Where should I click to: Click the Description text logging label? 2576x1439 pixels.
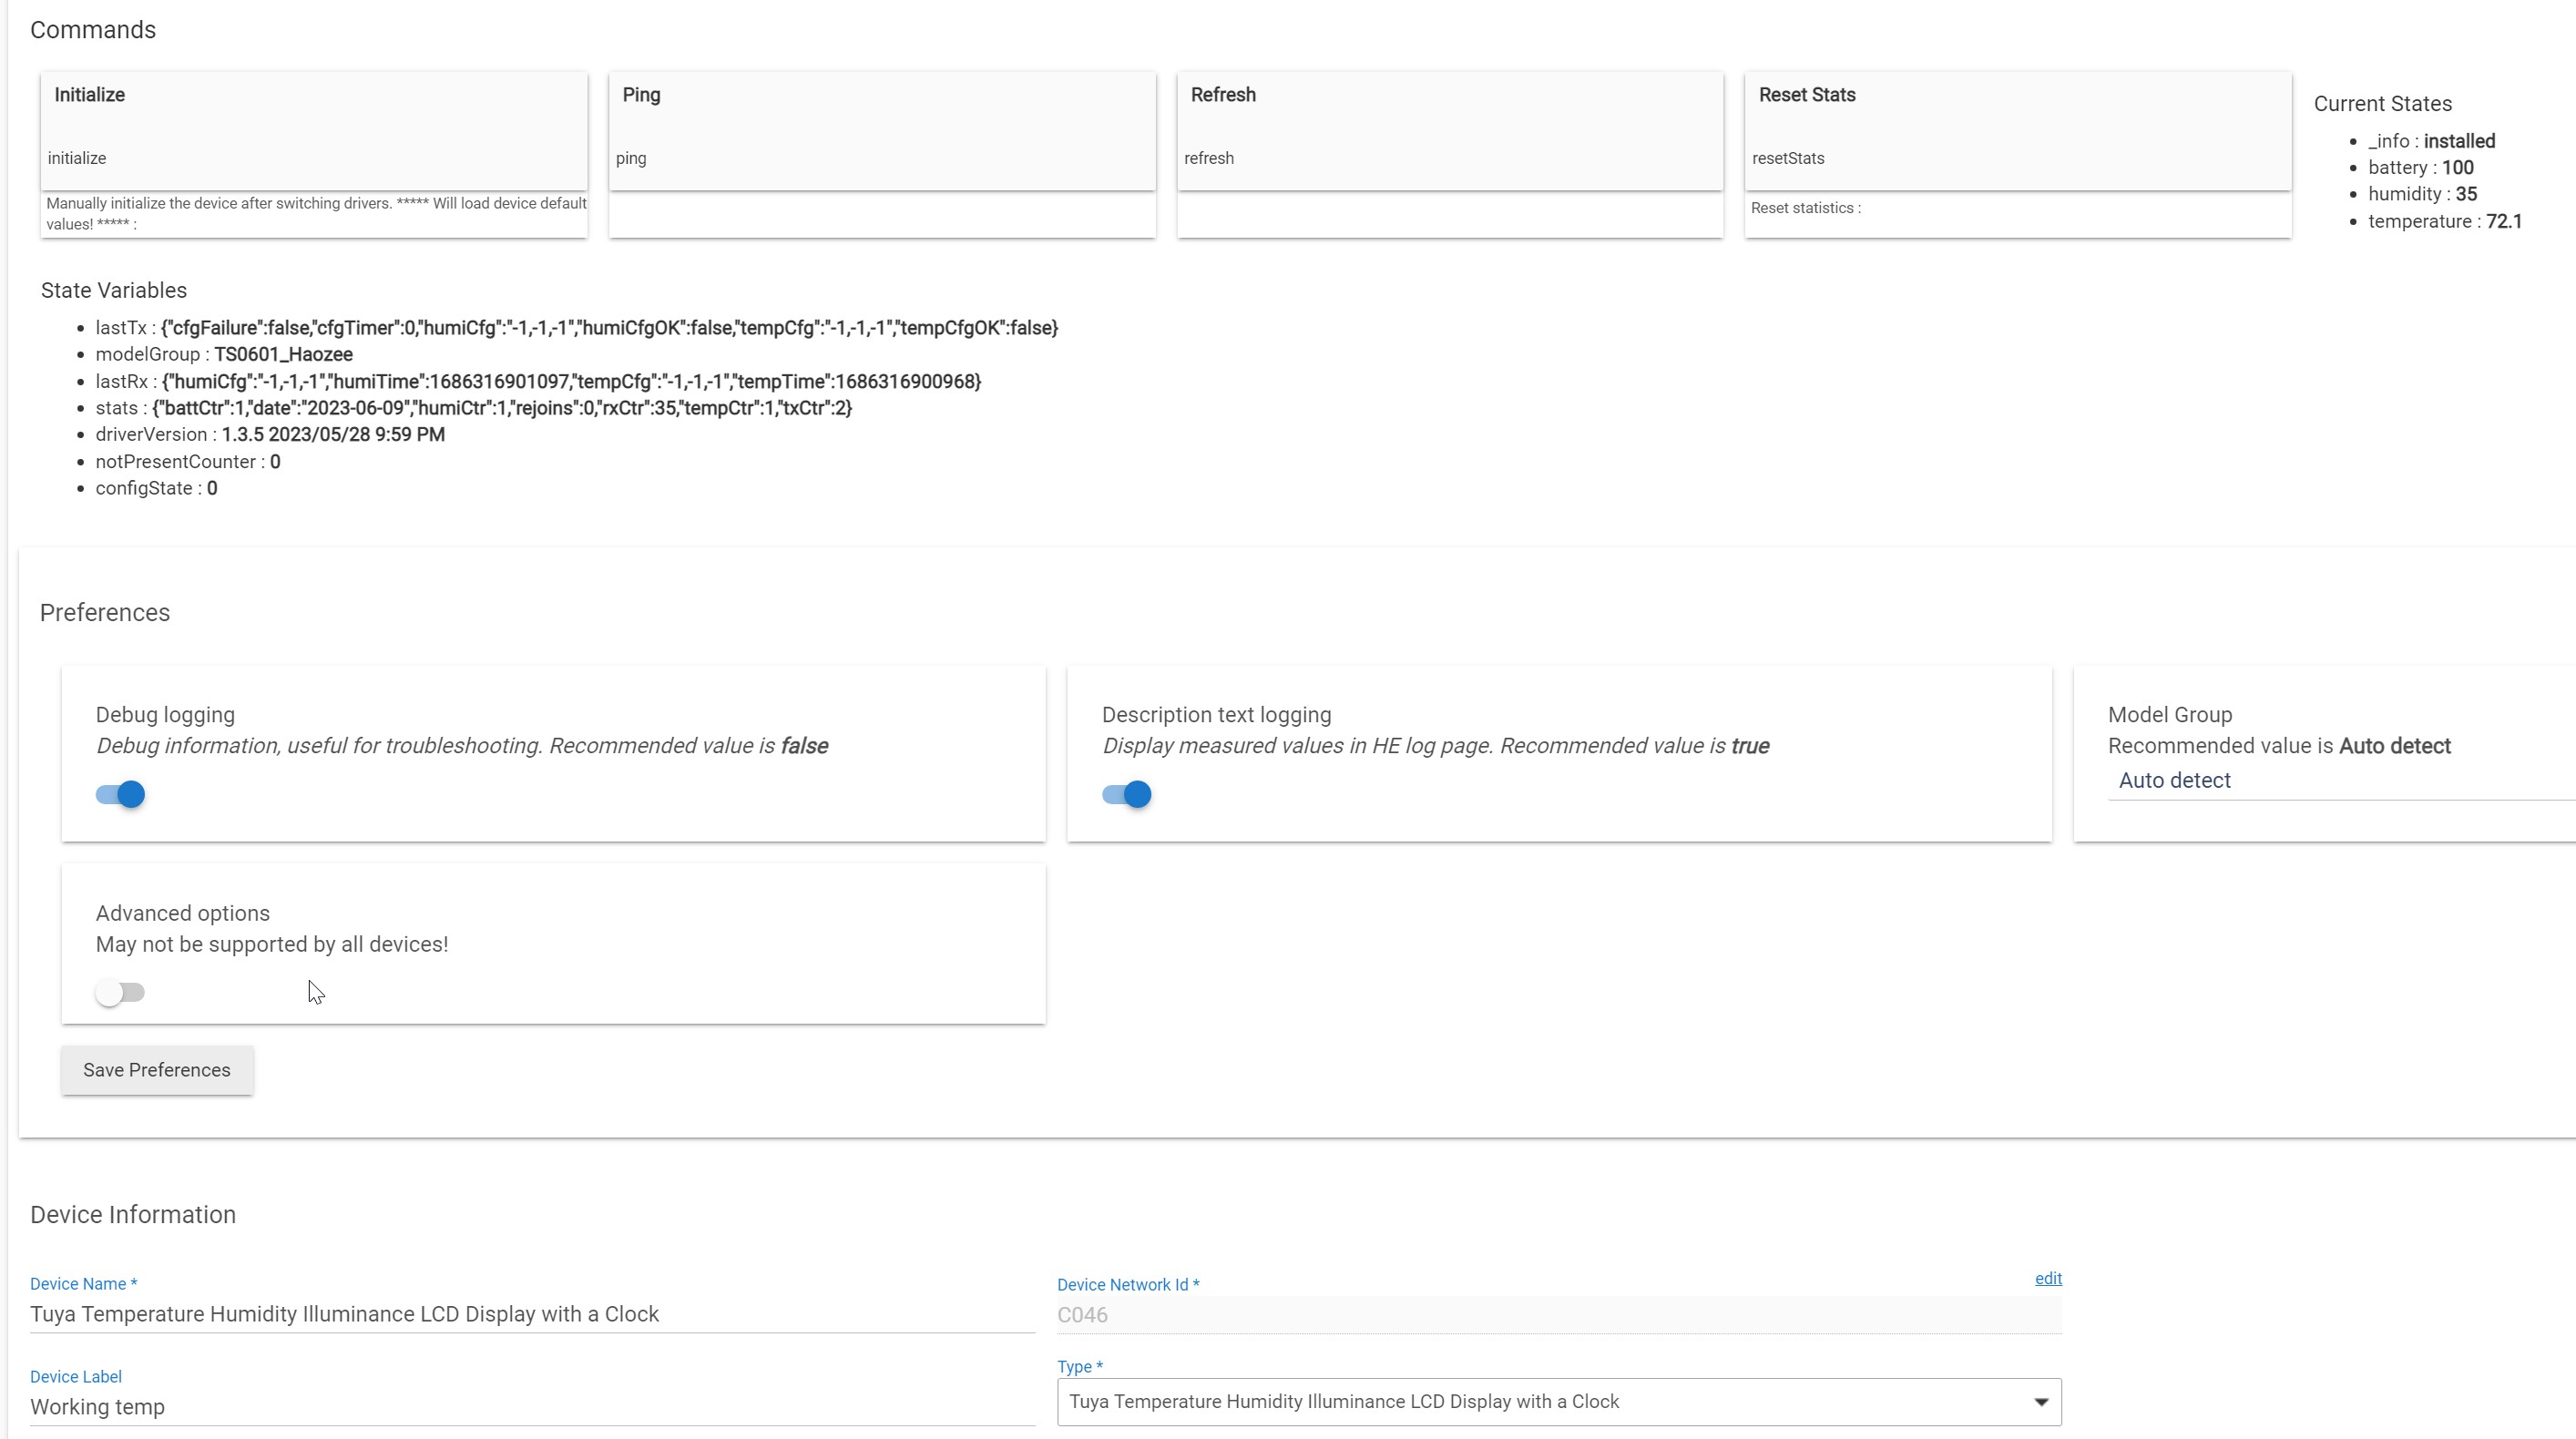[x=1217, y=715]
